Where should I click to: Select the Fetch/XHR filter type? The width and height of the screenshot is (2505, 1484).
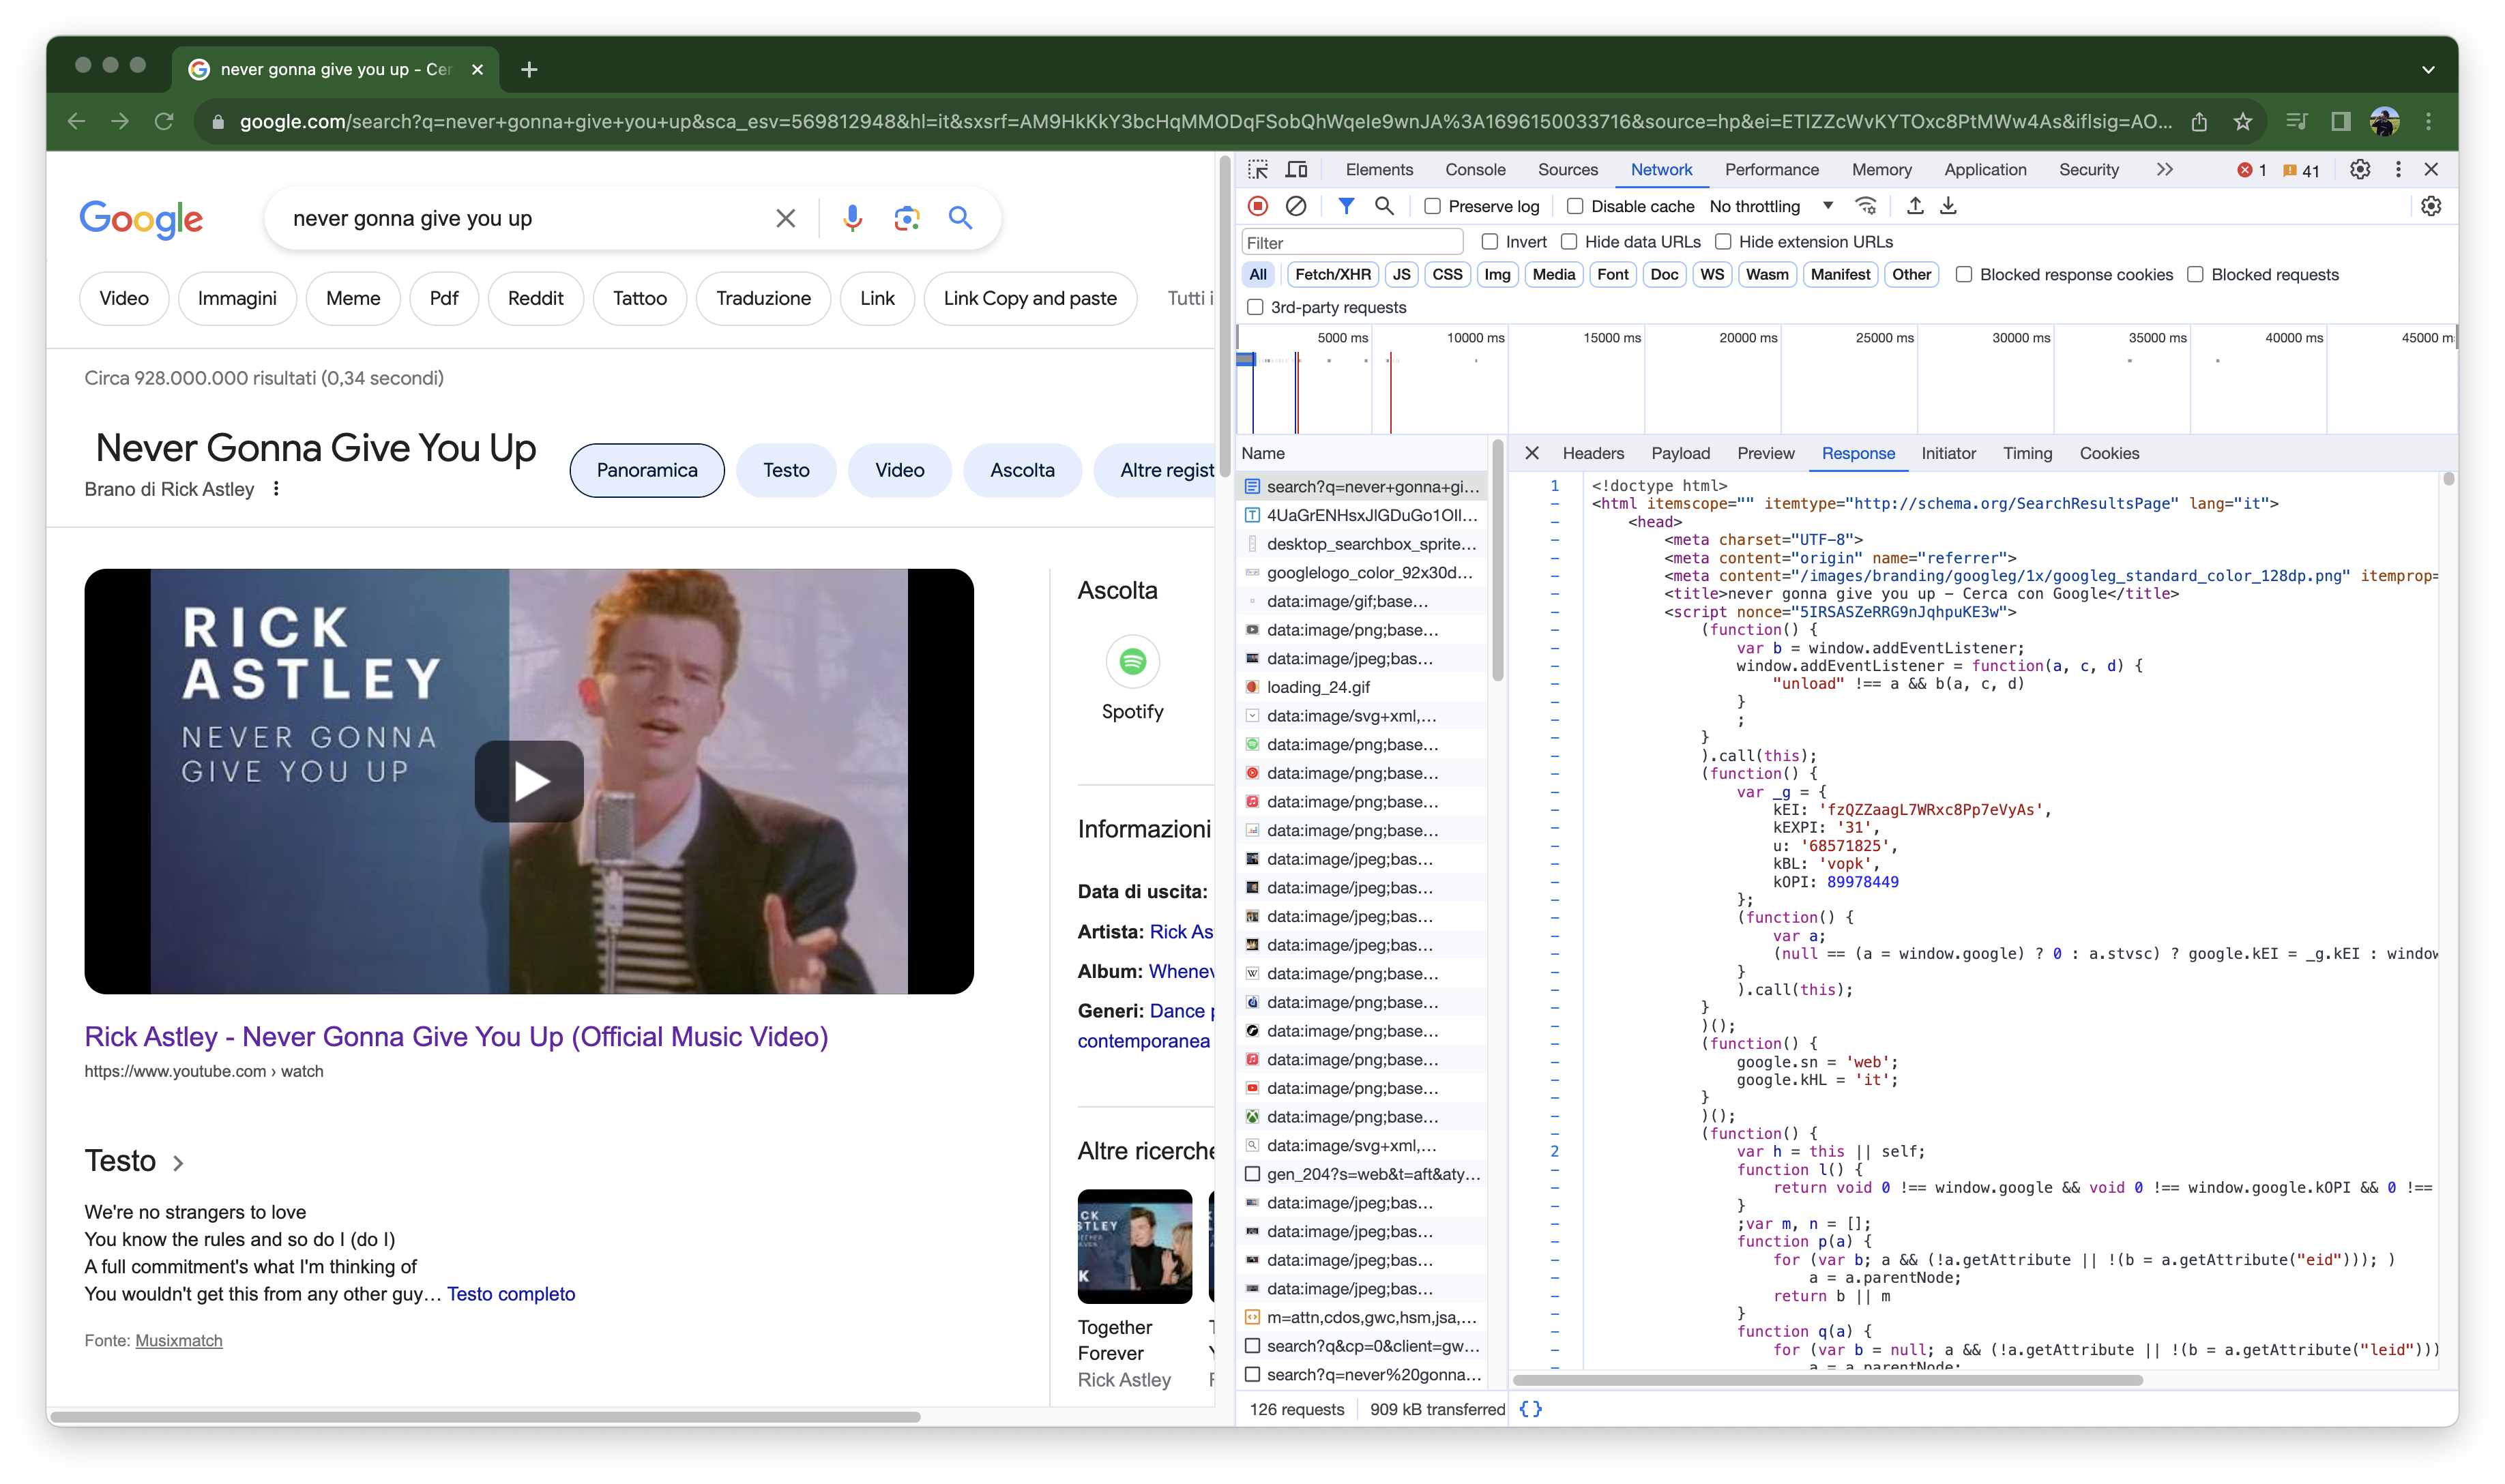click(x=1332, y=275)
